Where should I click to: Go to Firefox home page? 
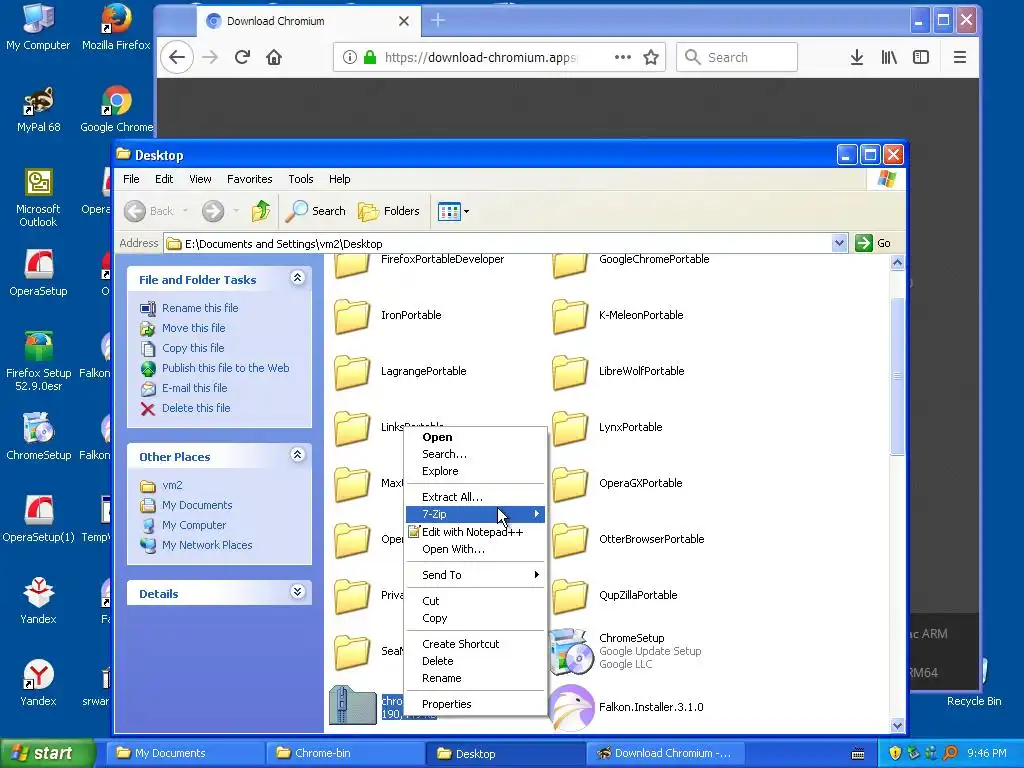tap(274, 57)
